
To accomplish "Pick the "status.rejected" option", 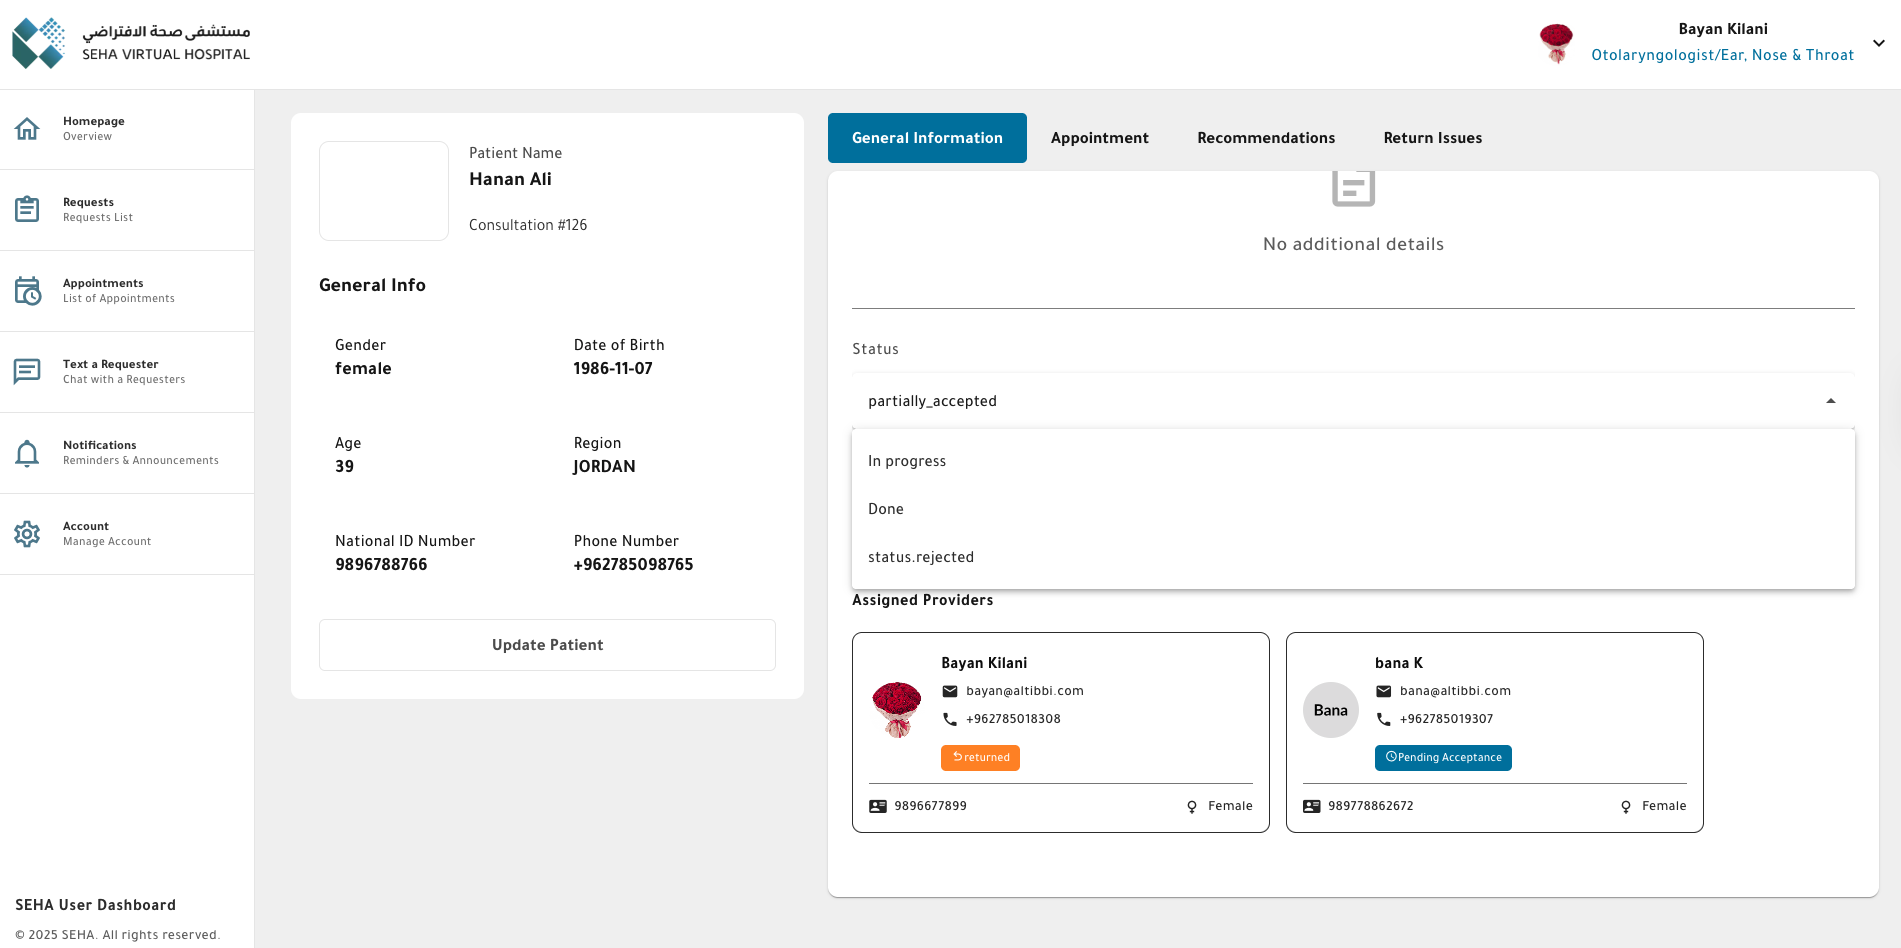I will [x=921, y=557].
